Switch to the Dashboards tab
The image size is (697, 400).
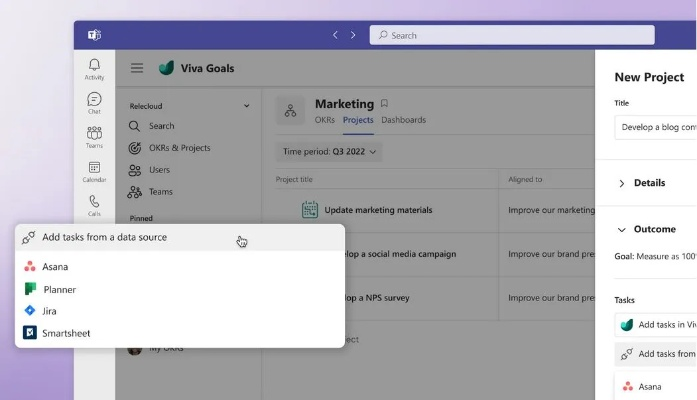point(403,120)
